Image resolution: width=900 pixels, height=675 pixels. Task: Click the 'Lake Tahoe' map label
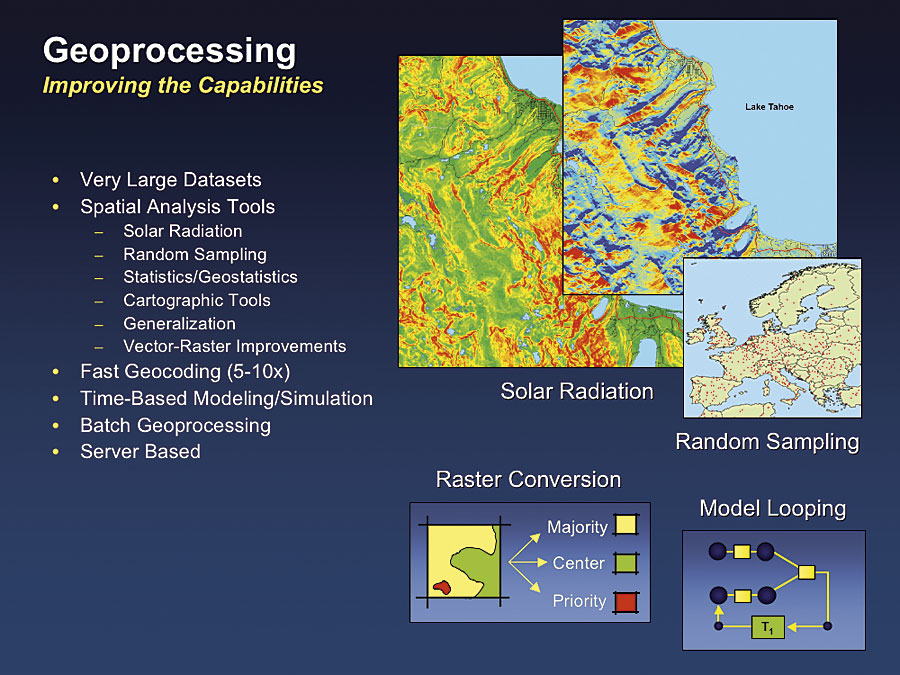(769, 107)
